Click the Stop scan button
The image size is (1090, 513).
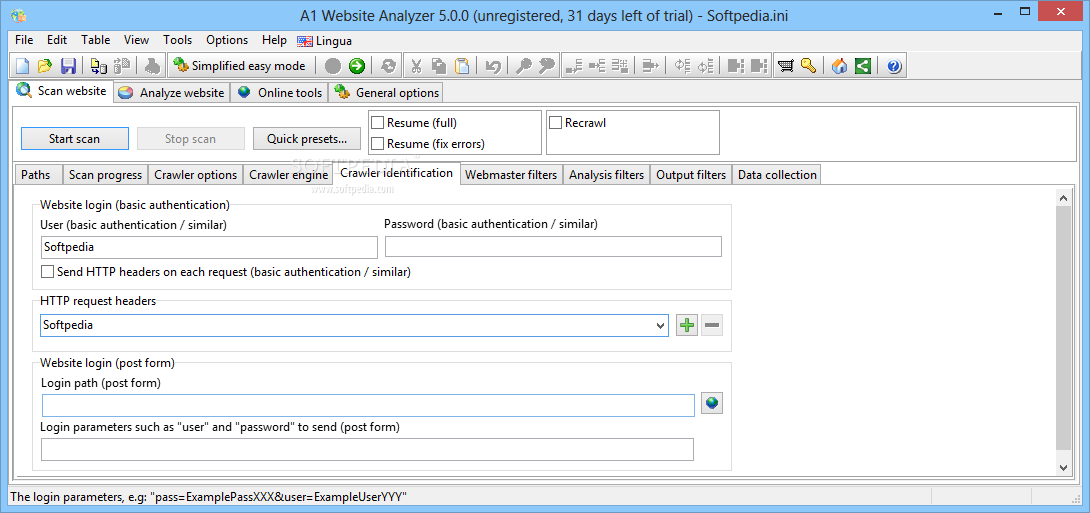[190, 139]
